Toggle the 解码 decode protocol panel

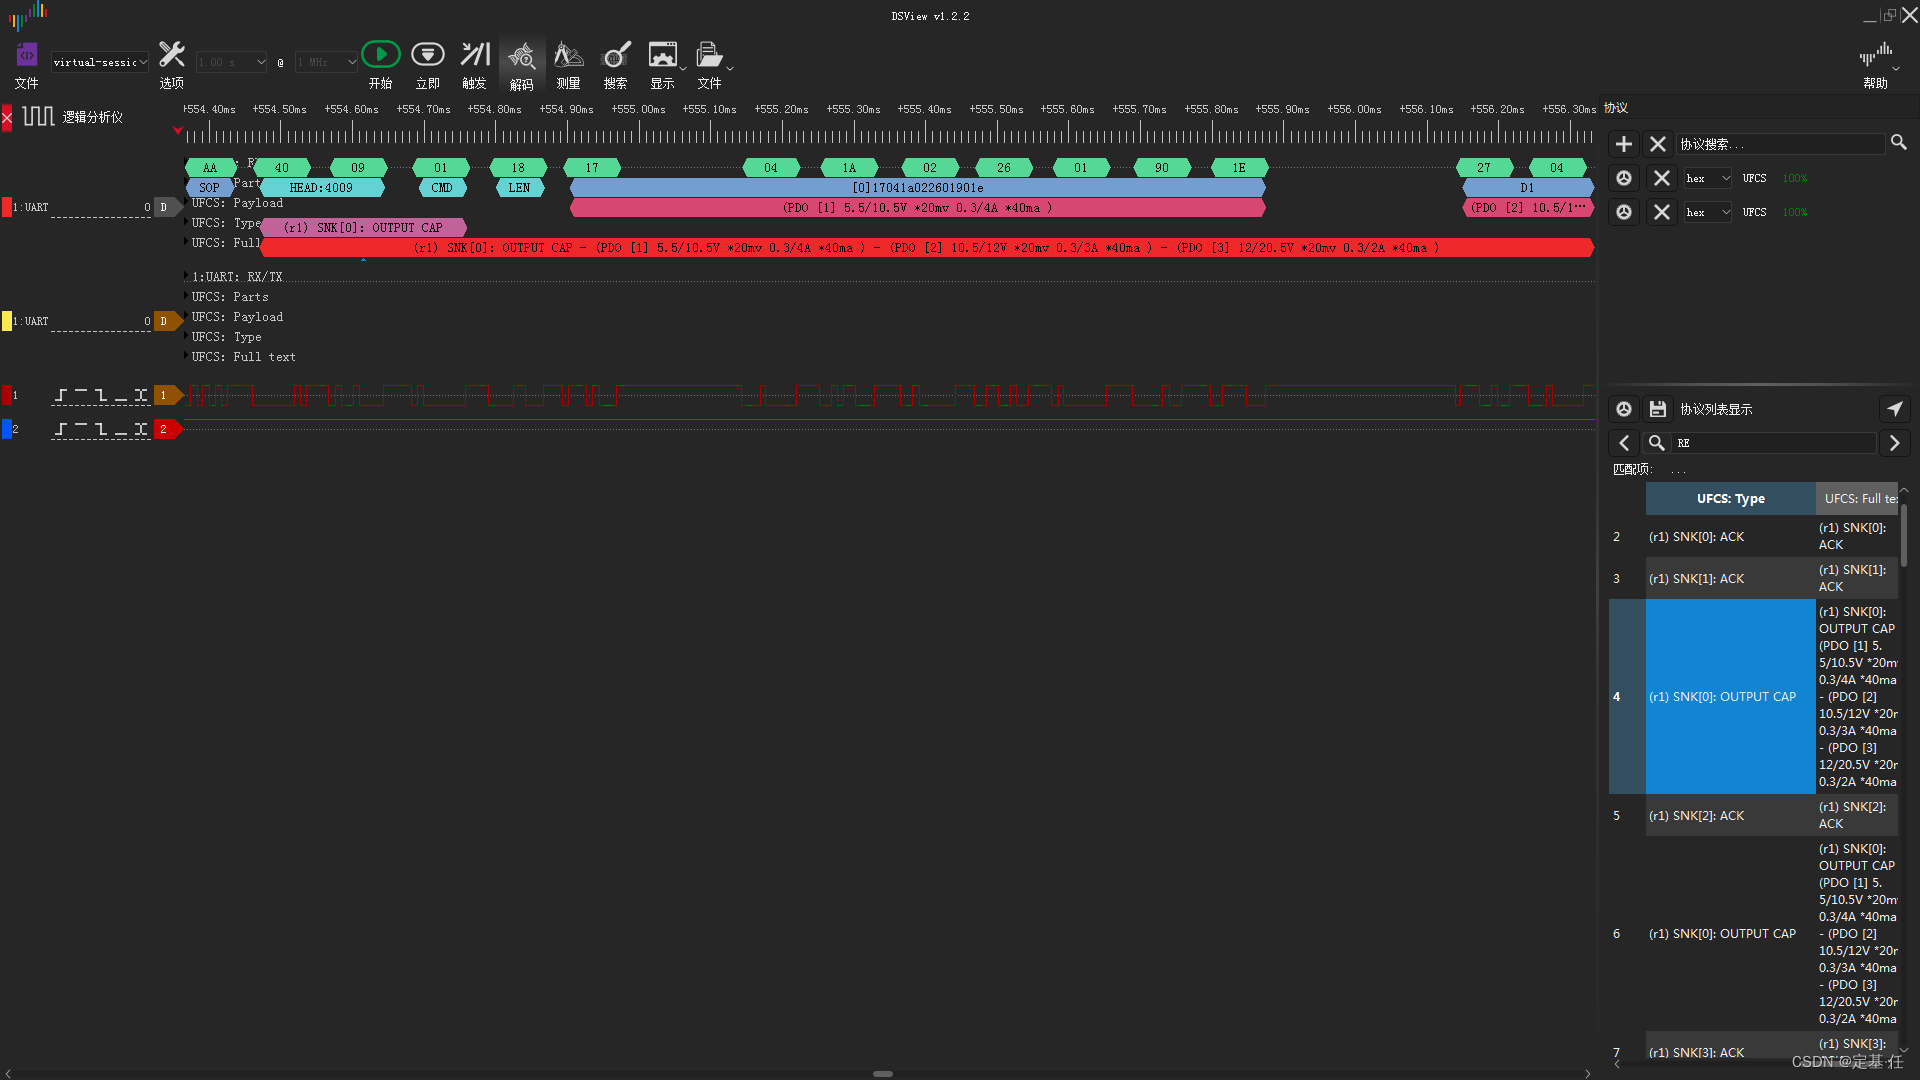coord(521,57)
